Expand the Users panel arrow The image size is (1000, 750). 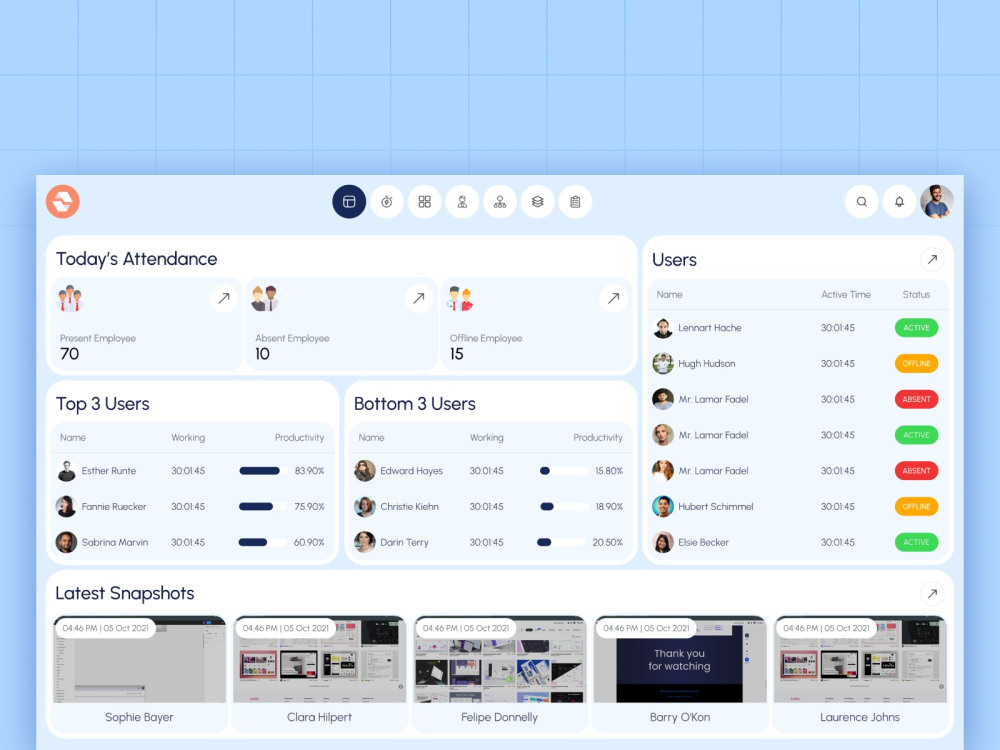point(932,260)
